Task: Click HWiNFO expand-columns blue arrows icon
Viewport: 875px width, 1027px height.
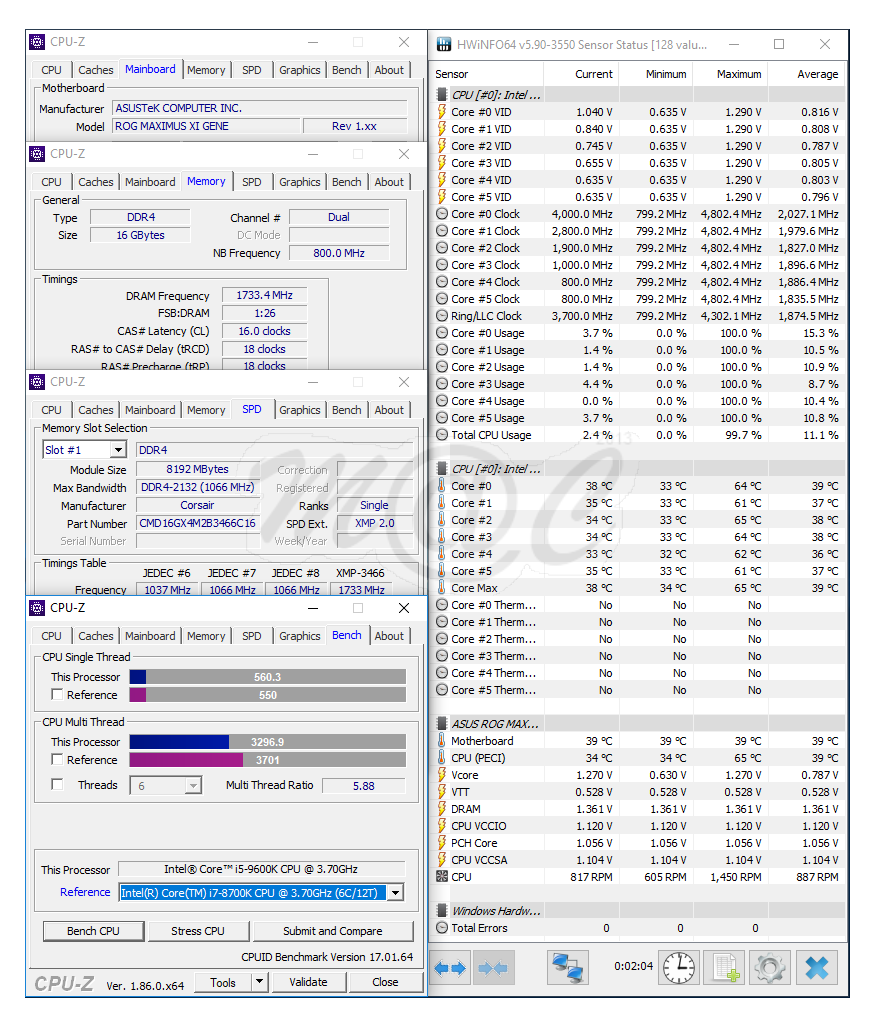Action: 450,967
